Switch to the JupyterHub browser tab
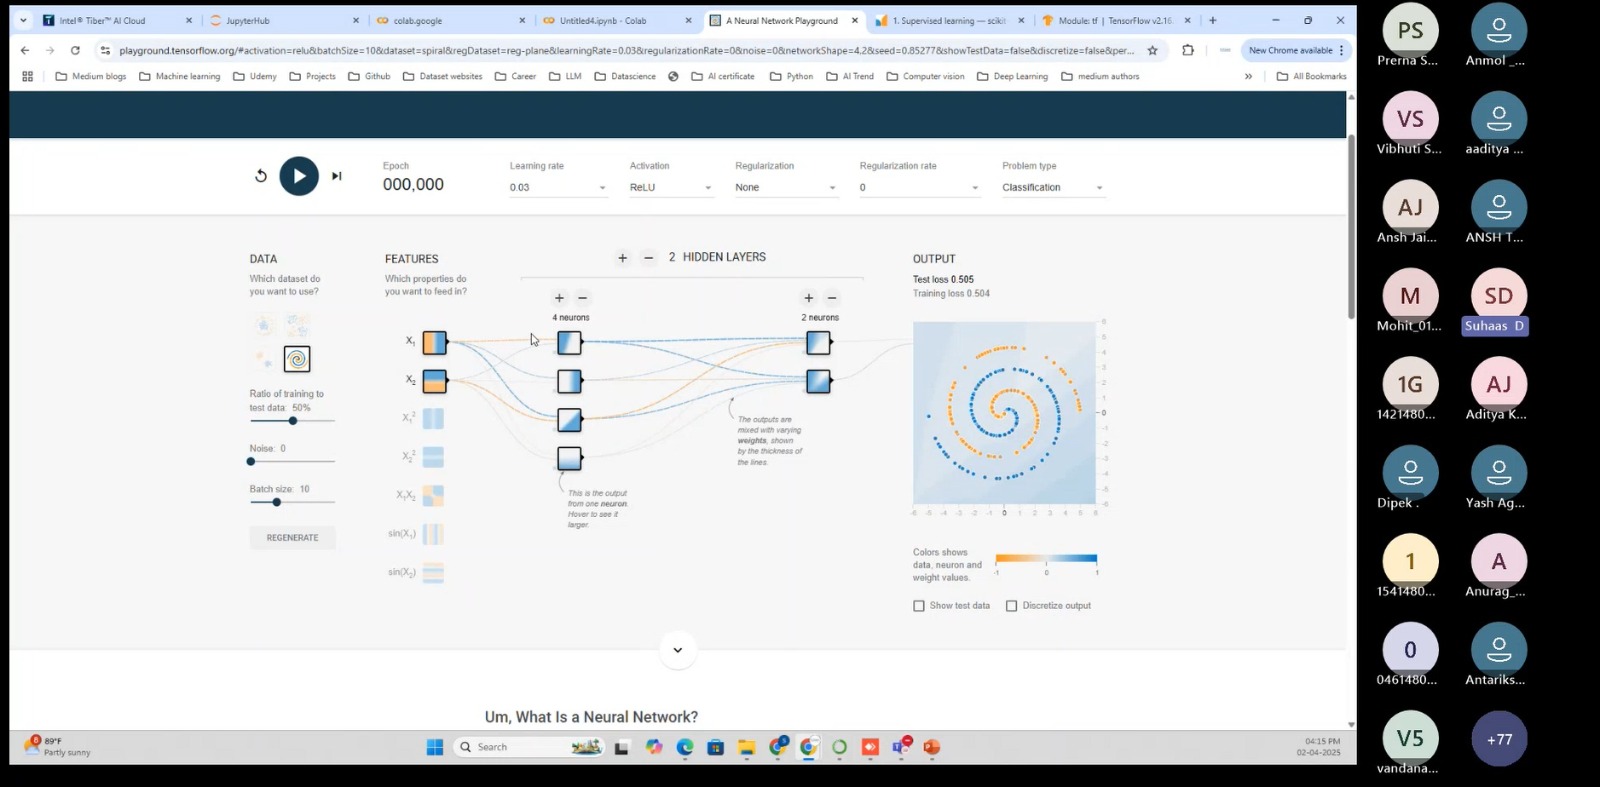Image resolution: width=1600 pixels, height=787 pixels. [x=280, y=20]
